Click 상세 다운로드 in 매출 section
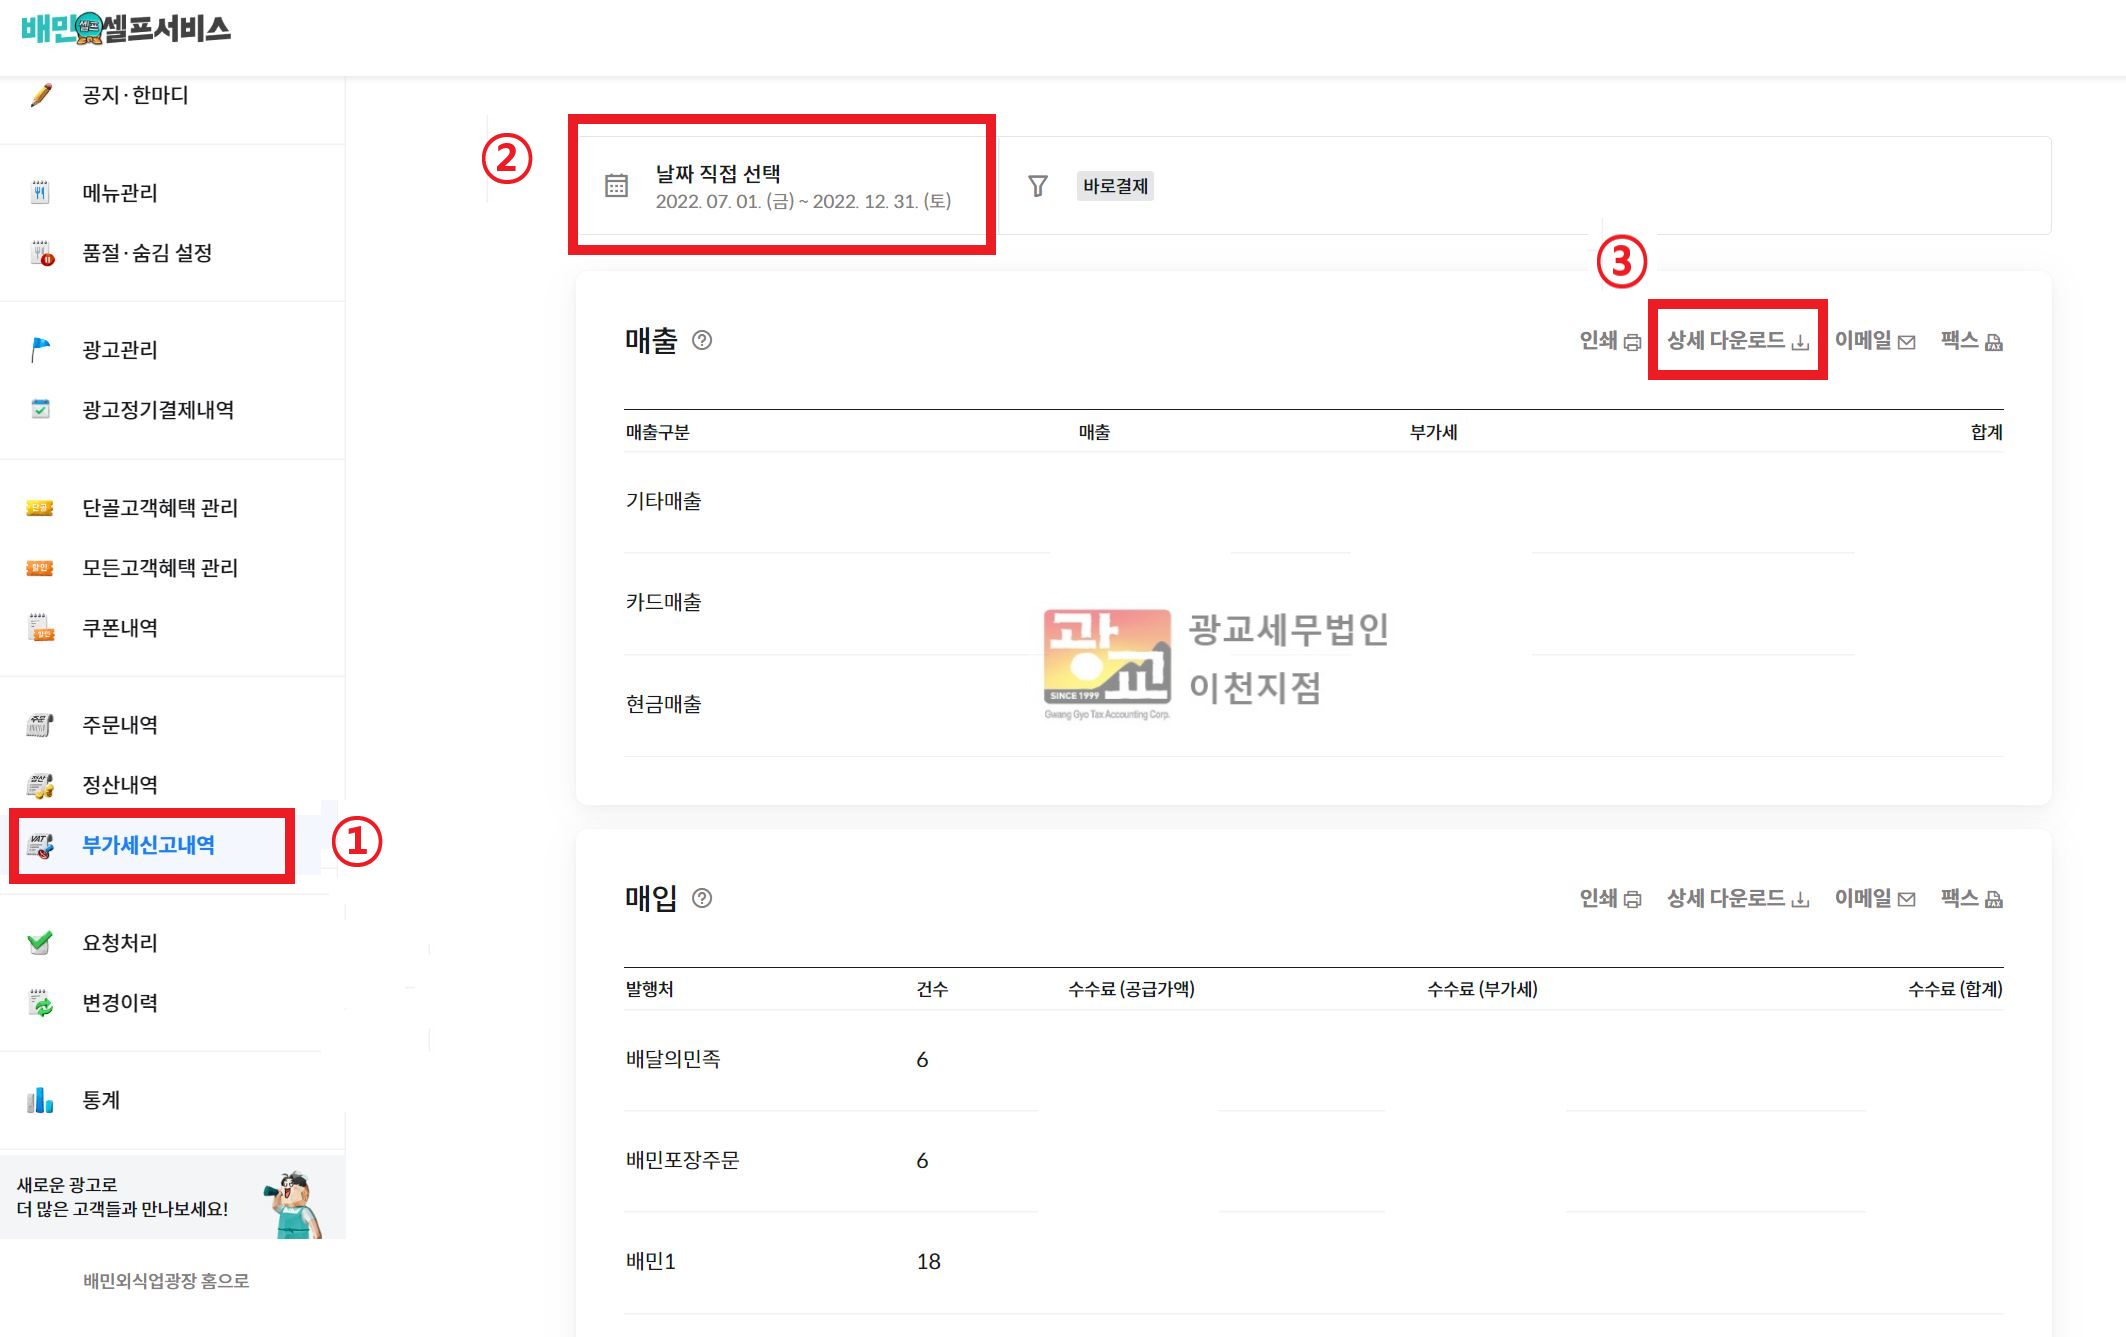The width and height of the screenshot is (2126, 1337). 1737,341
